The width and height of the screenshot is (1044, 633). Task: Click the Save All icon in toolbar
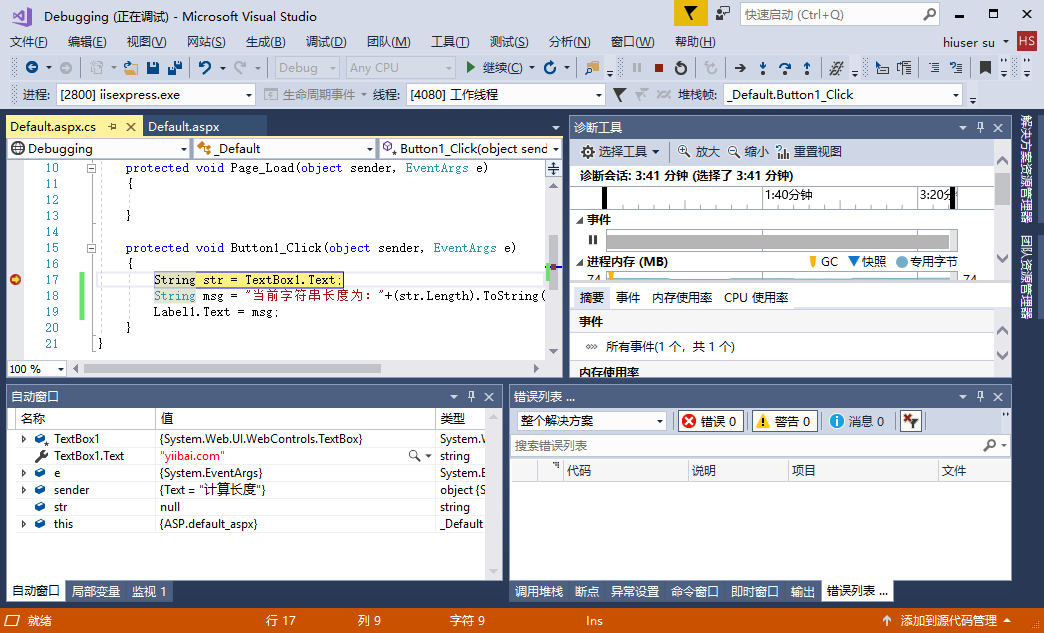(175, 68)
